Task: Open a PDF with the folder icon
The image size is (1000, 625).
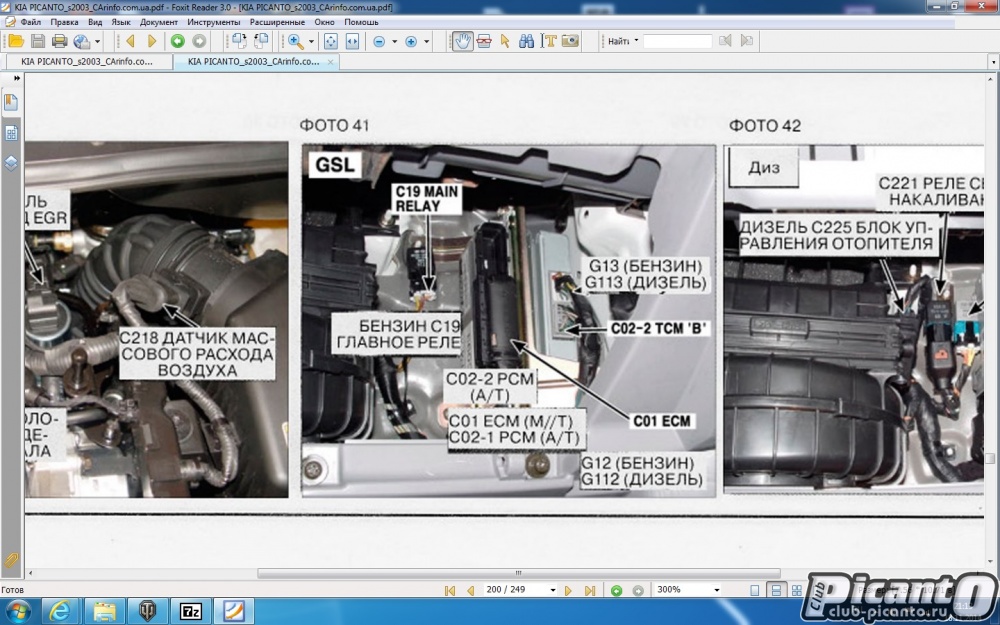Action: point(16,41)
